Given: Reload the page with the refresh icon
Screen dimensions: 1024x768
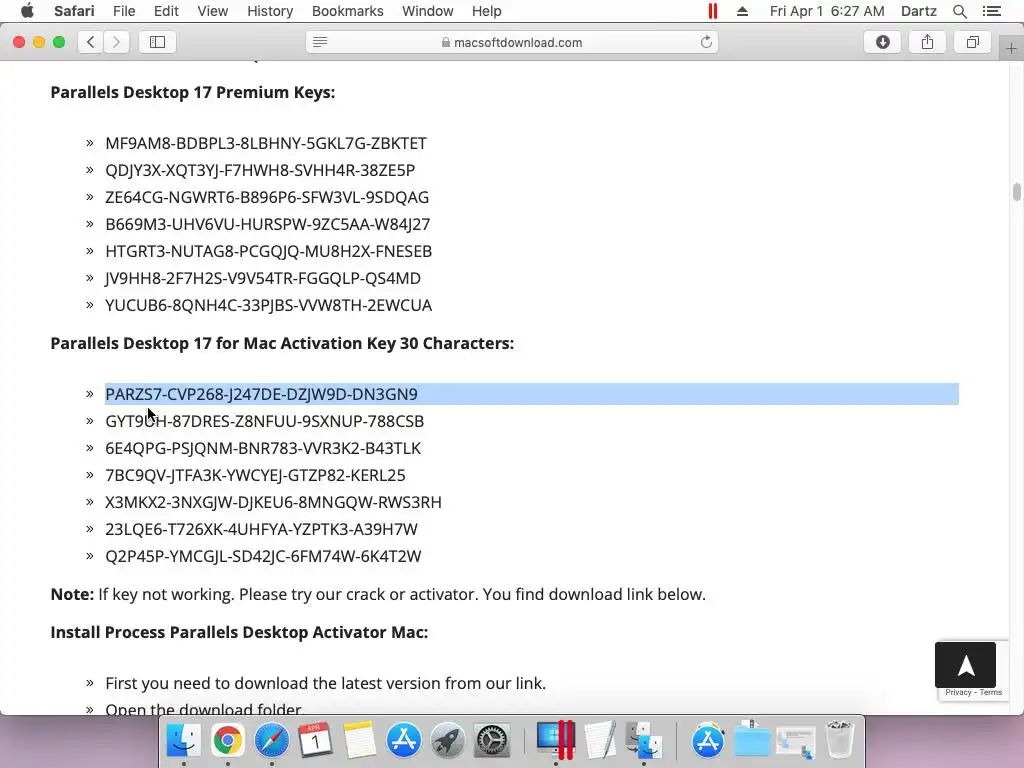Looking at the screenshot, I should [x=706, y=42].
